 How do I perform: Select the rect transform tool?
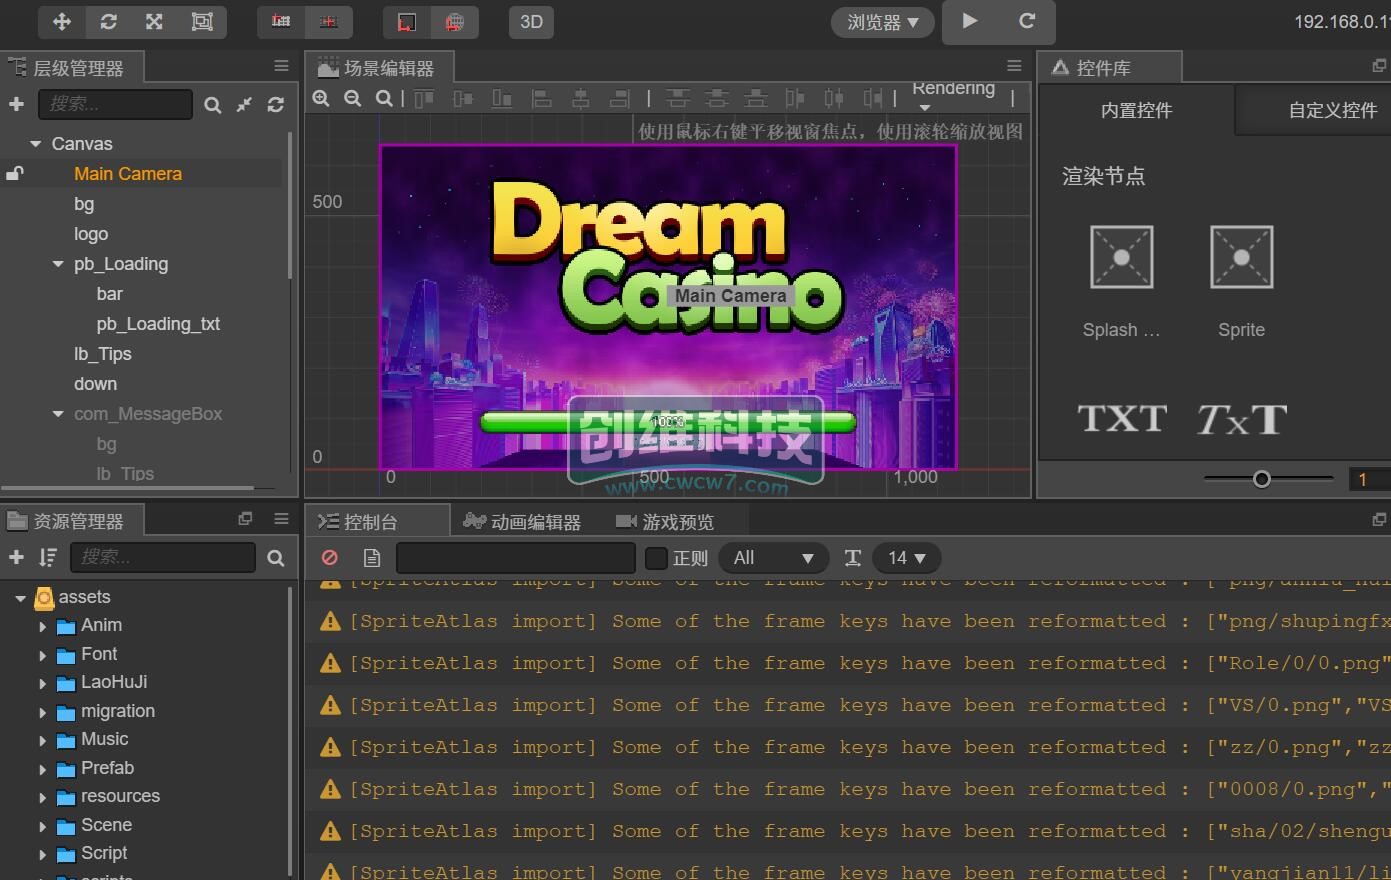coord(202,21)
